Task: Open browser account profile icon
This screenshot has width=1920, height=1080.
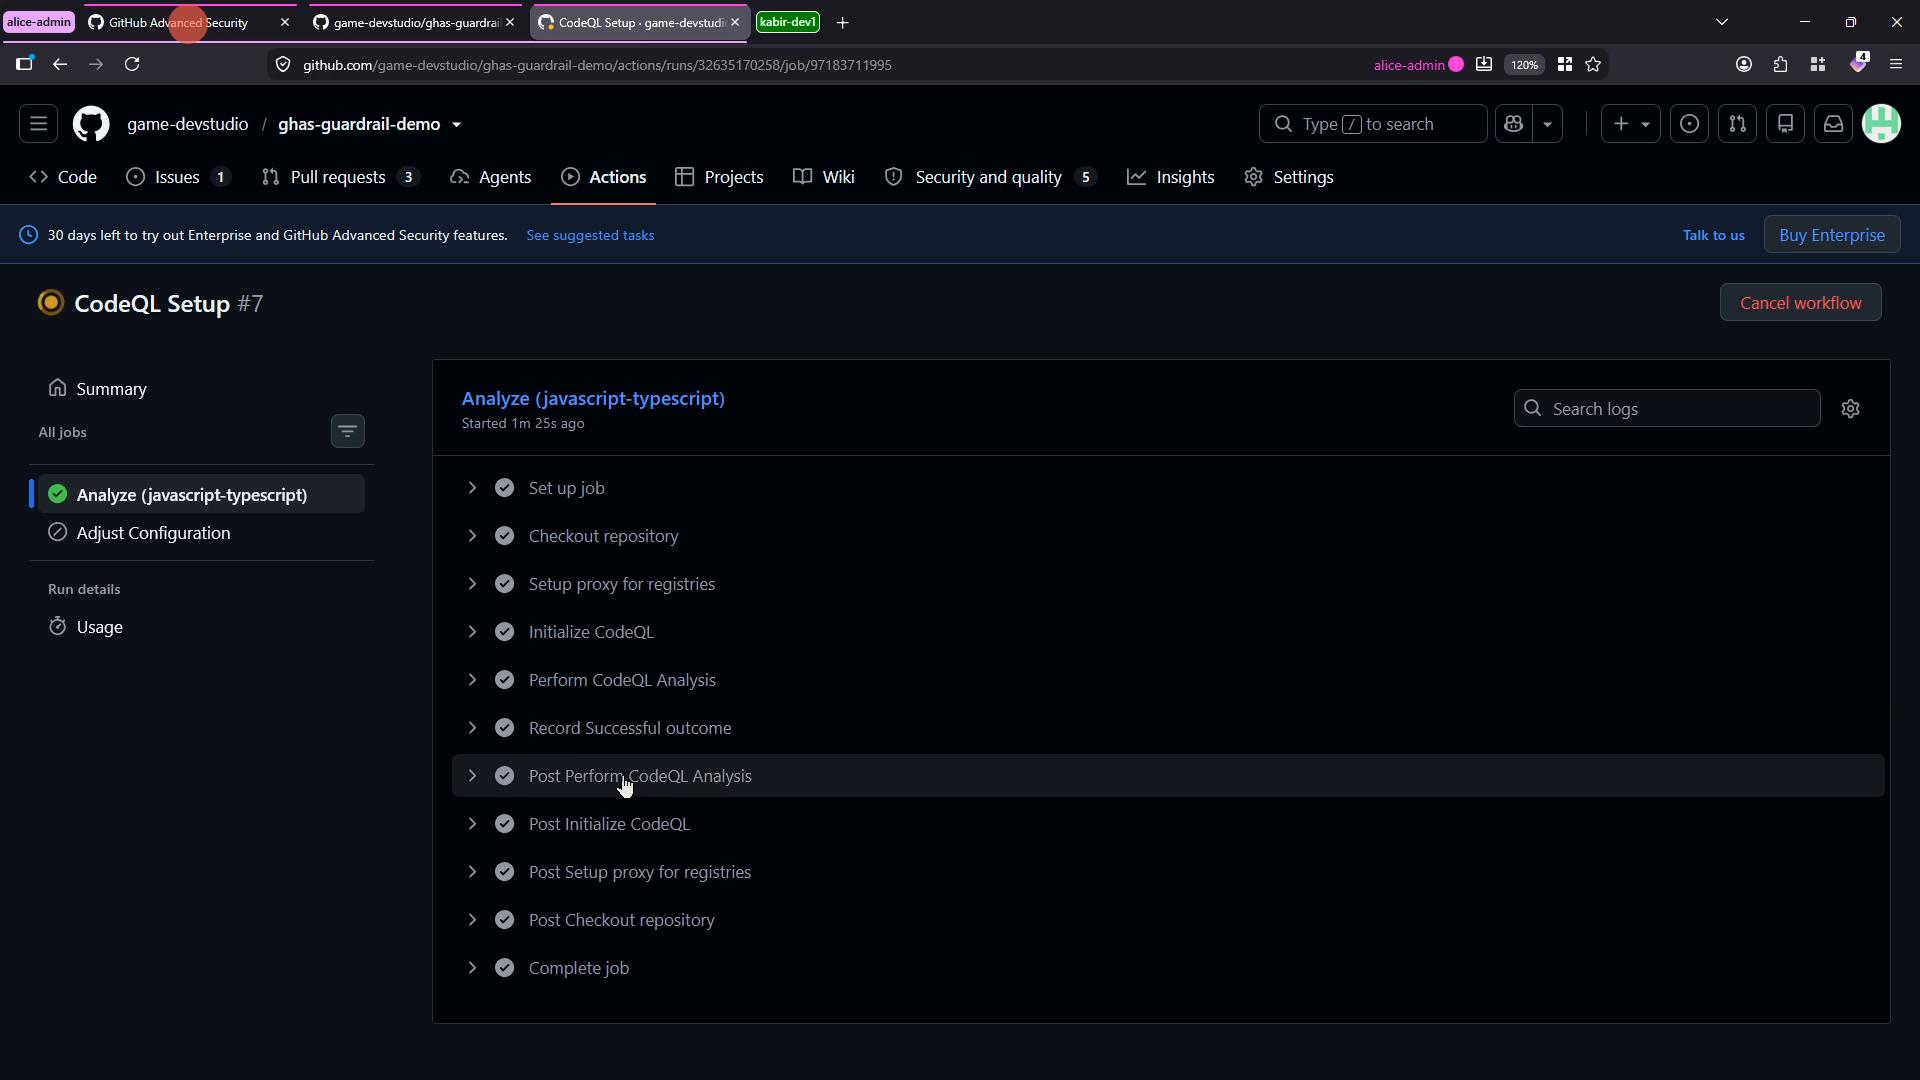Action: click(x=1743, y=65)
